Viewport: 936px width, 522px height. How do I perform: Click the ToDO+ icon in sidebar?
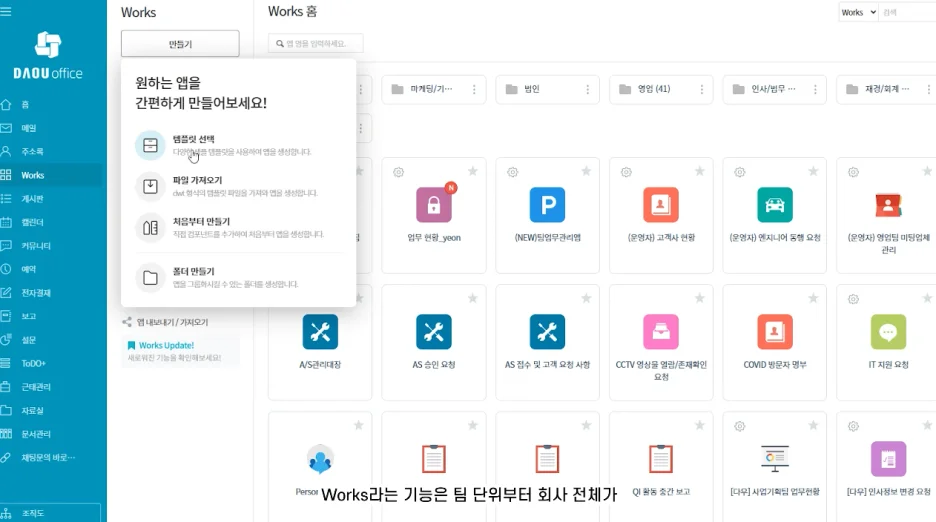pyautogui.click(x=6, y=363)
